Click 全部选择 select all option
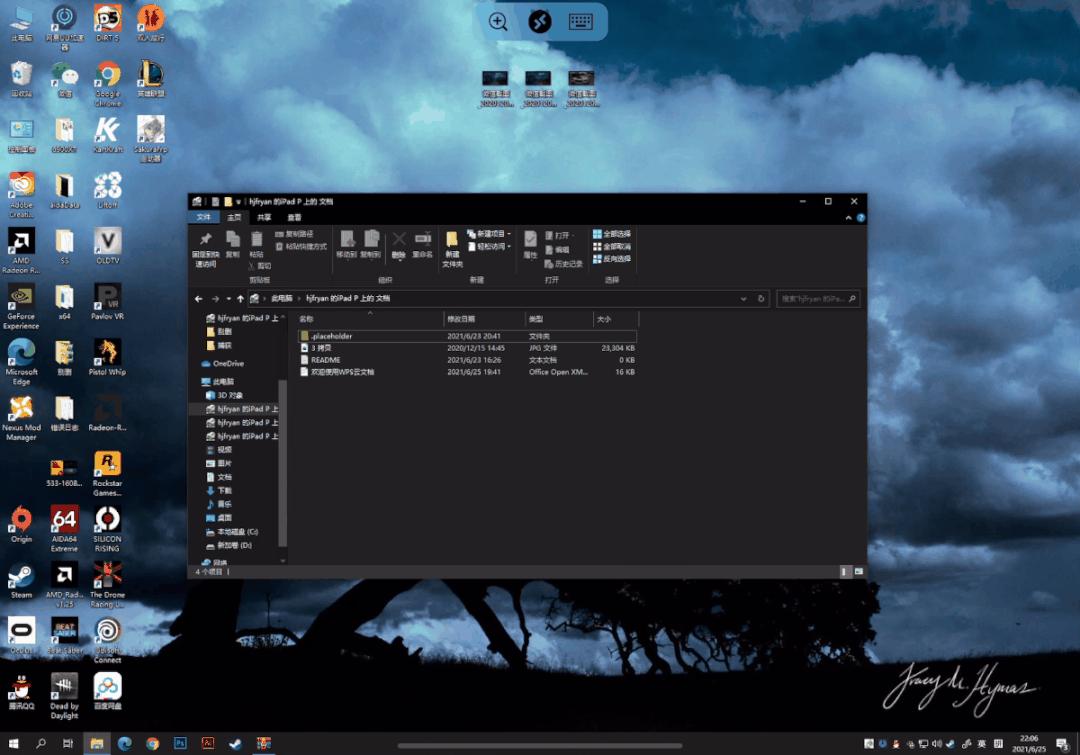Screen dimensions: 1080x755 pos(612,234)
